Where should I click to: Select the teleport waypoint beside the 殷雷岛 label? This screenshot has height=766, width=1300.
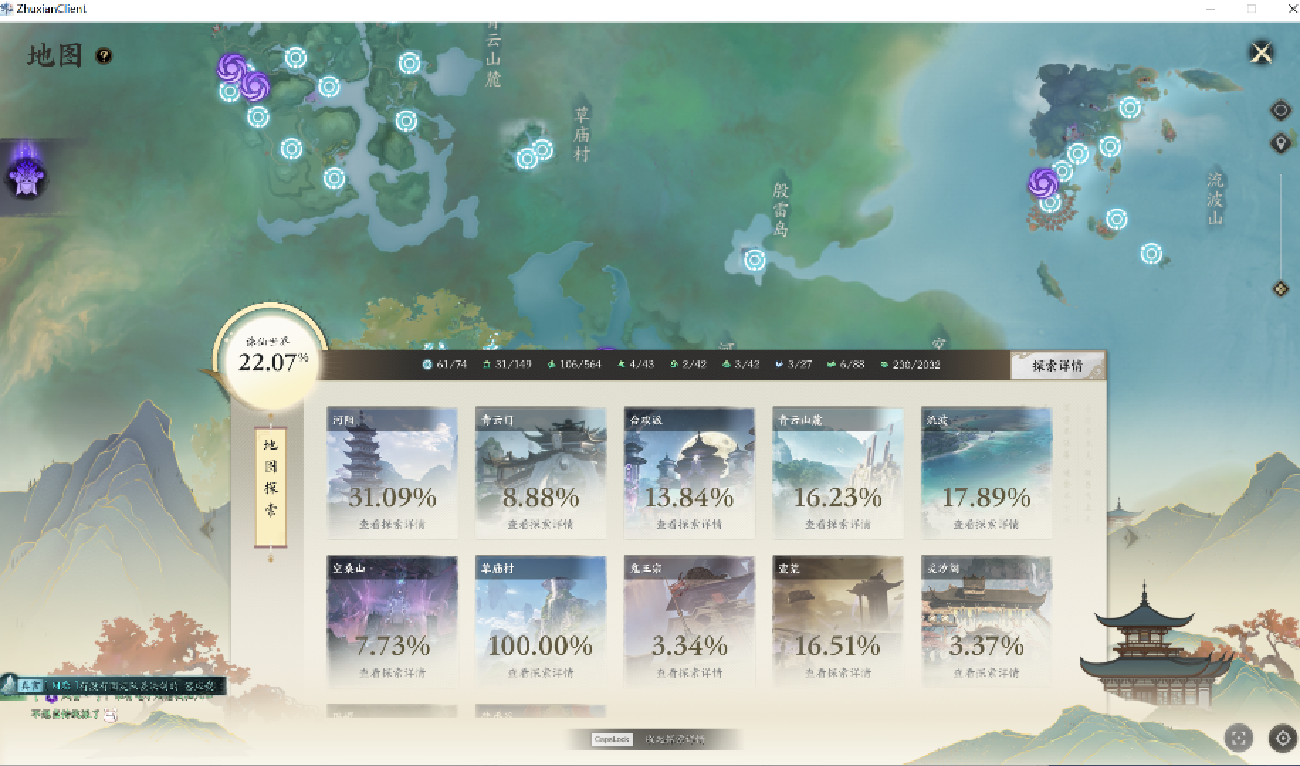point(755,260)
